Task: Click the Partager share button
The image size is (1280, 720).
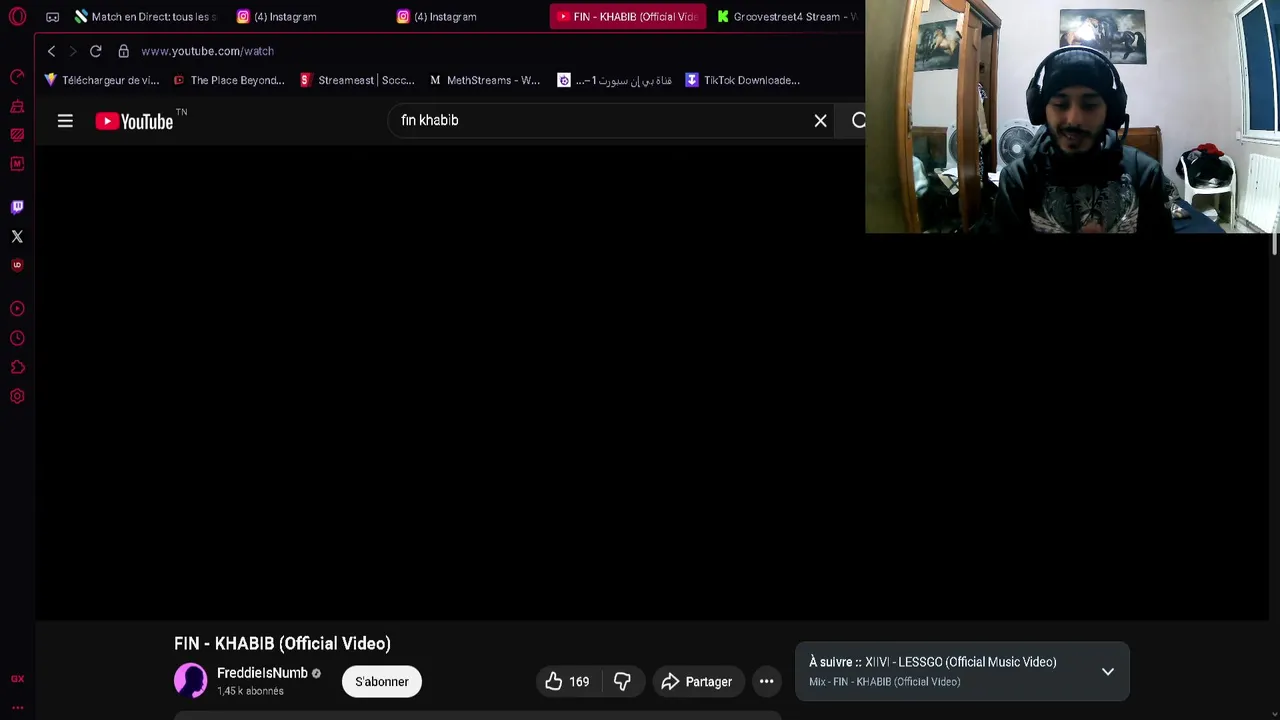Action: [x=698, y=682]
